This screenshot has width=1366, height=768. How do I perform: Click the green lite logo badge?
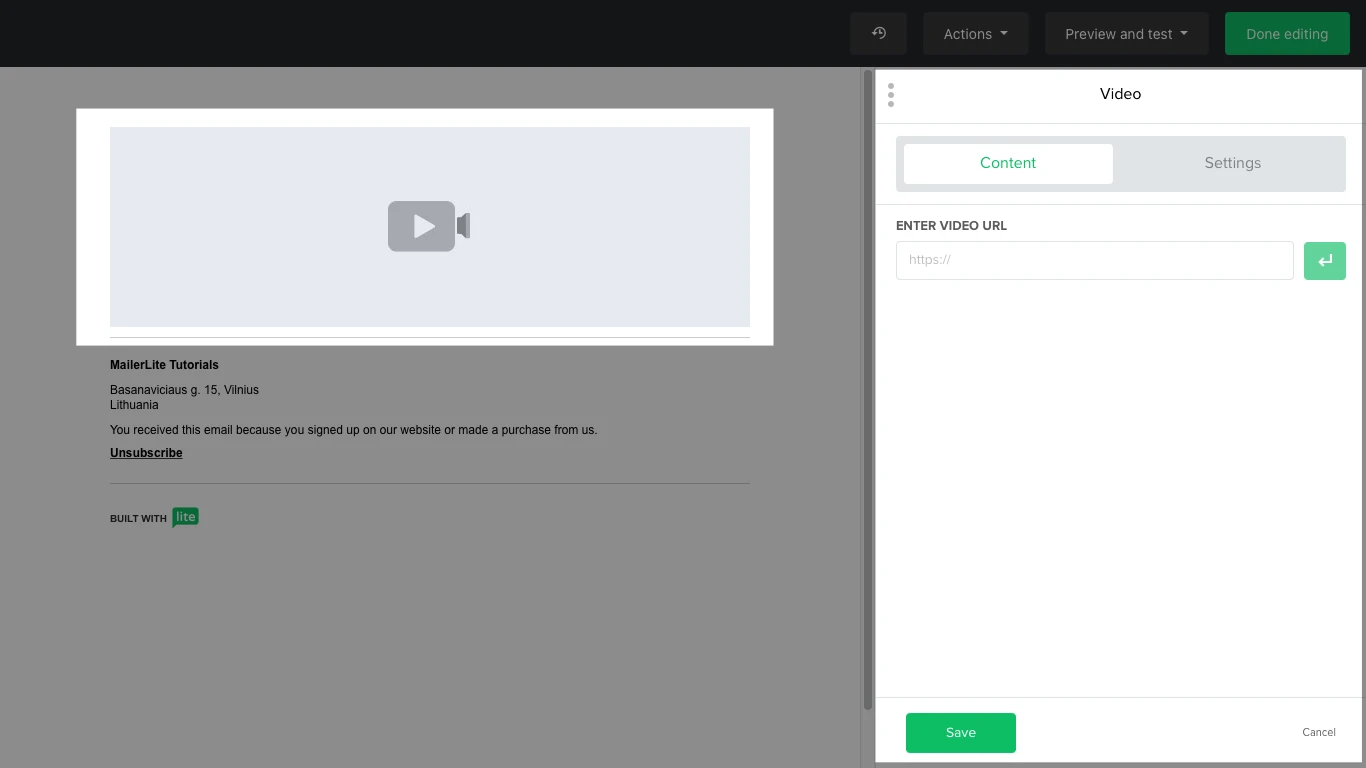point(186,517)
